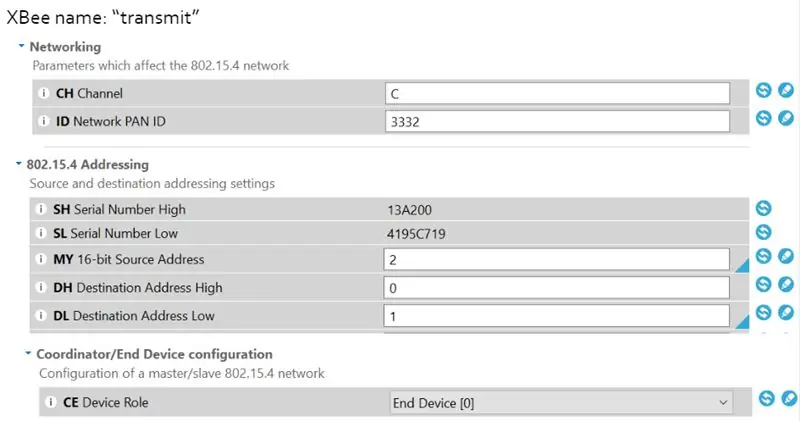Write the Network PAN ID value
800x421 pixels.
click(x=786, y=118)
